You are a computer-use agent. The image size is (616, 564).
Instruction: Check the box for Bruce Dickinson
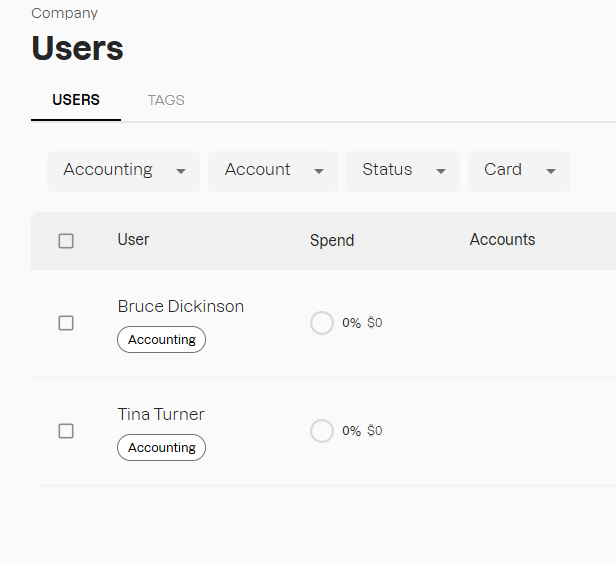click(66, 323)
